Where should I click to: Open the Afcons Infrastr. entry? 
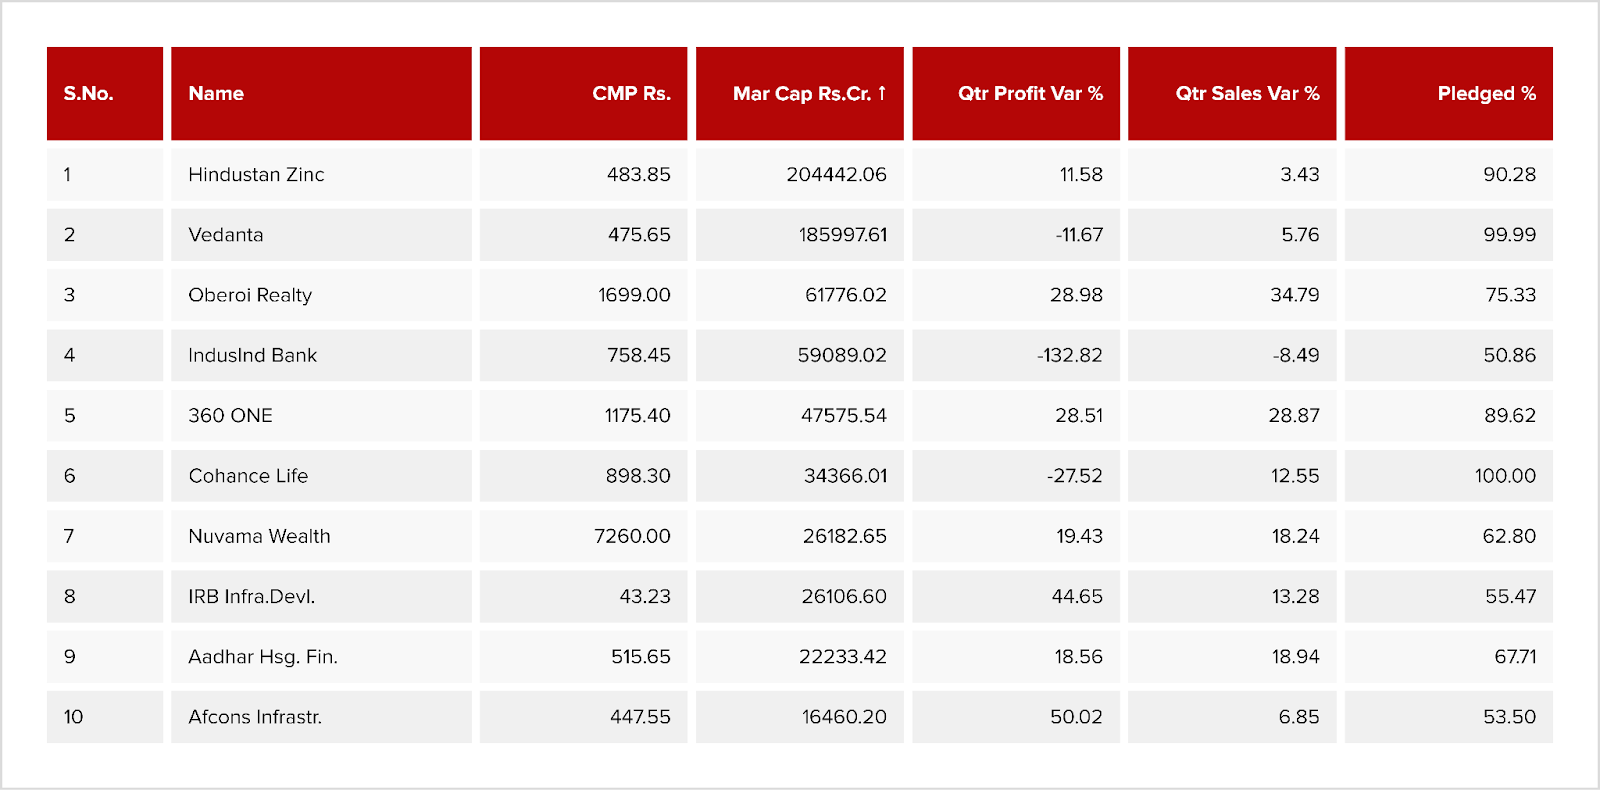coord(255,717)
